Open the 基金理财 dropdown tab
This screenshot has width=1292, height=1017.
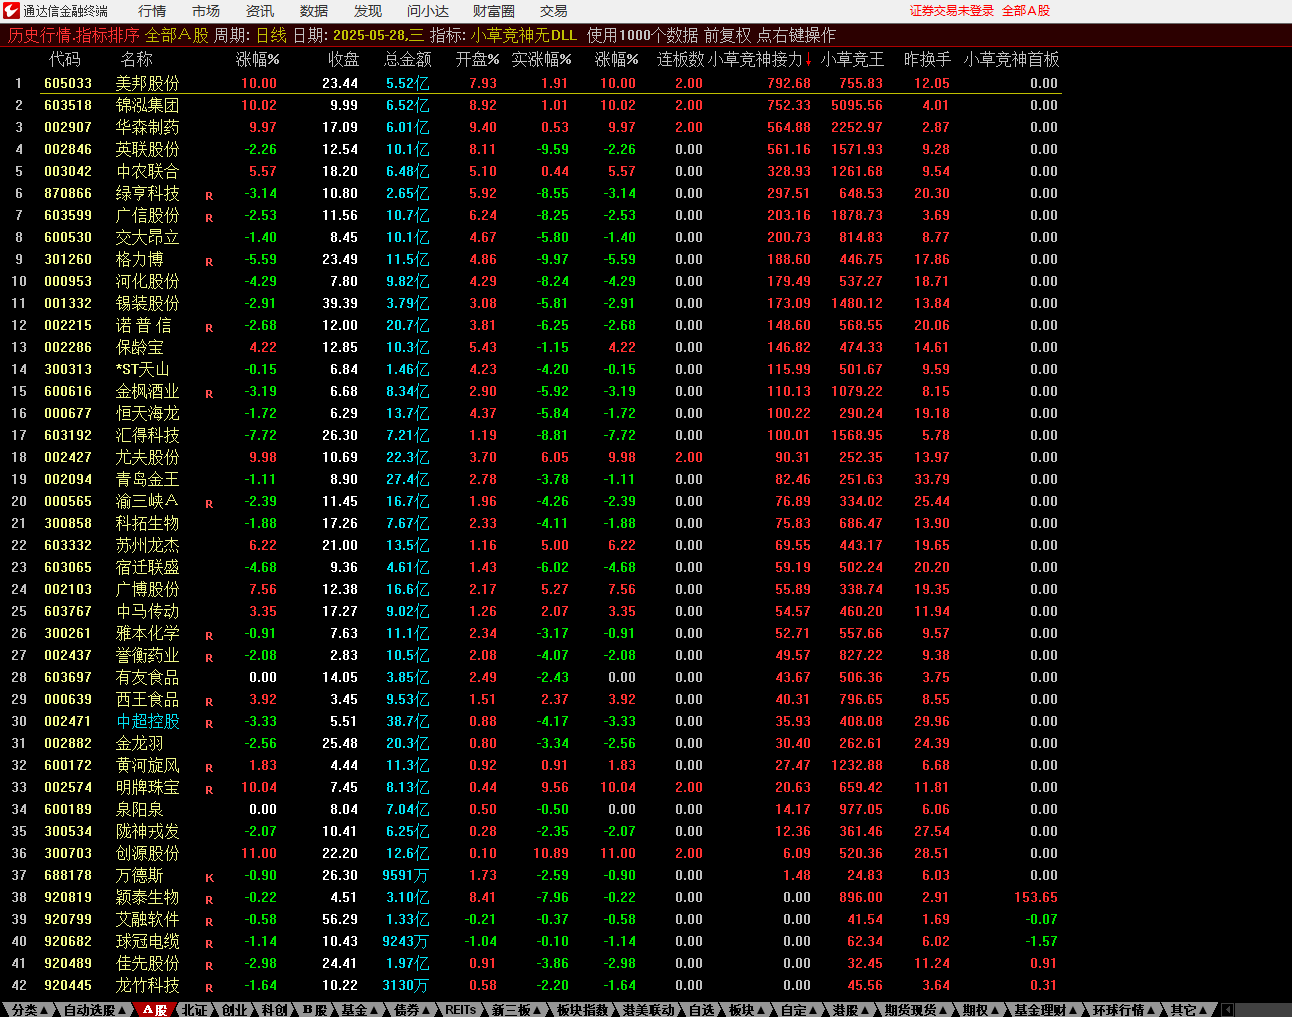pyautogui.click(x=1046, y=1010)
